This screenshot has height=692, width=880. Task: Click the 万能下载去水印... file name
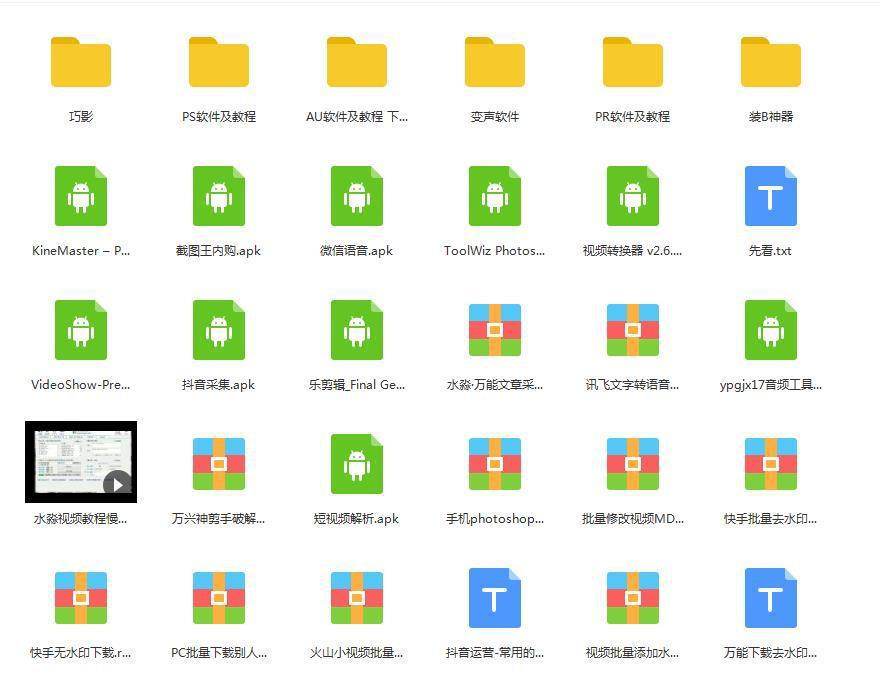click(x=771, y=653)
